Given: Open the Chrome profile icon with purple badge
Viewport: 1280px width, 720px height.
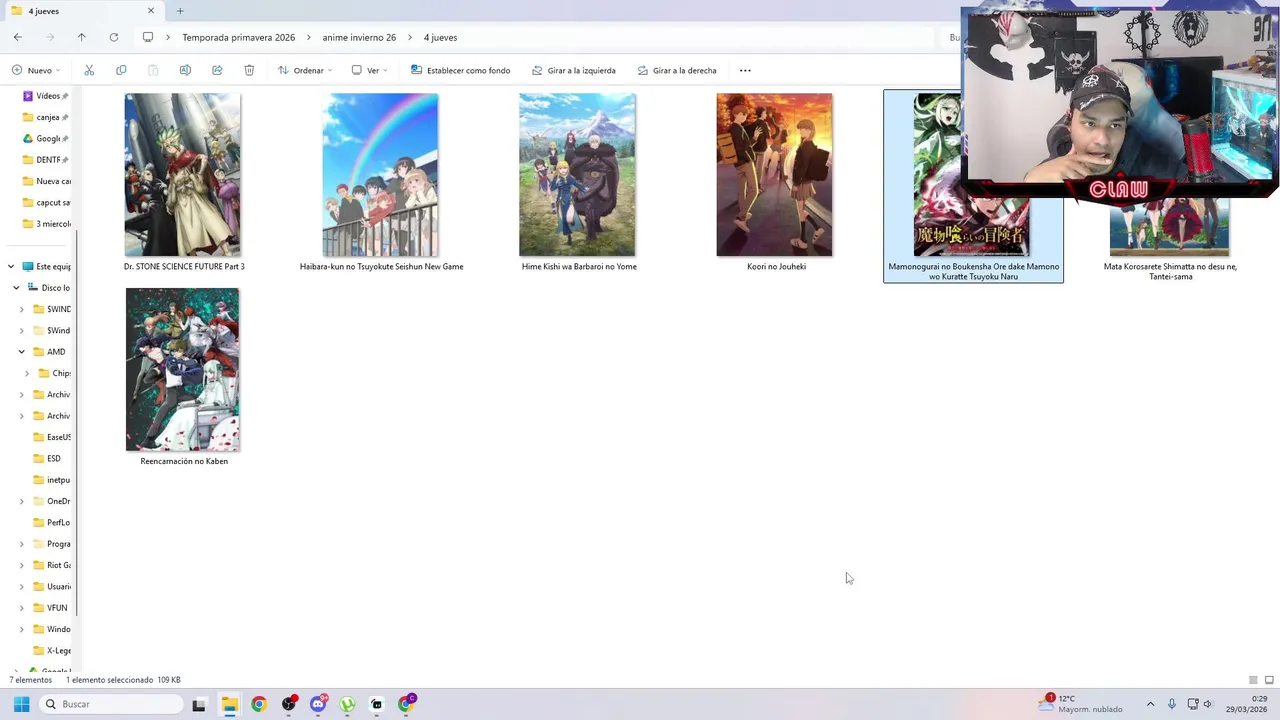Looking at the screenshot, I should click(x=406, y=704).
